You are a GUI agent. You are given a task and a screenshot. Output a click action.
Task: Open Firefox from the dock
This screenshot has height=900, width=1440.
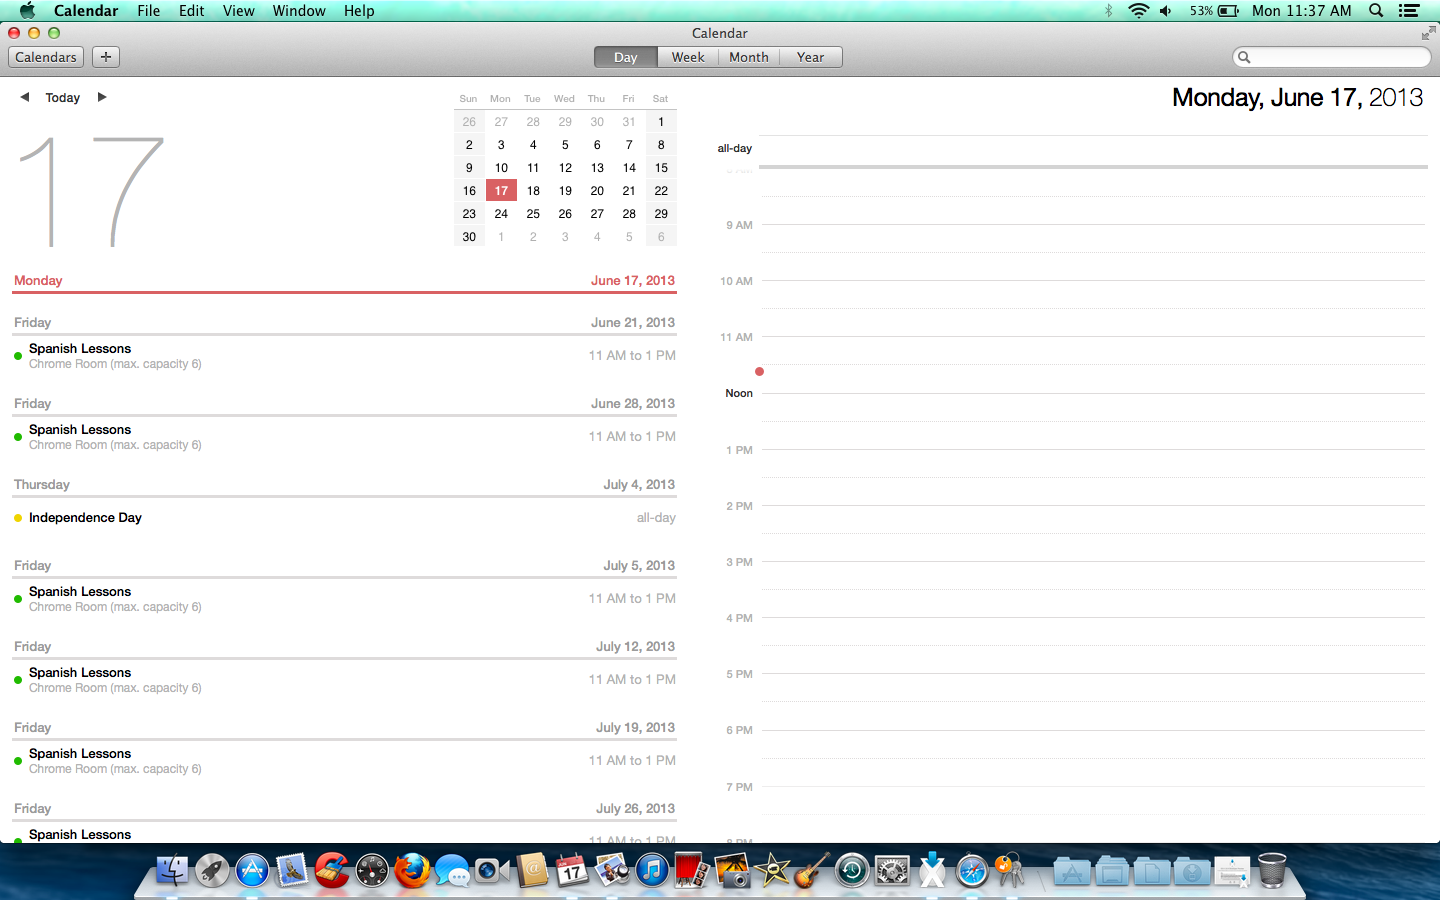pyautogui.click(x=411, y=871)
